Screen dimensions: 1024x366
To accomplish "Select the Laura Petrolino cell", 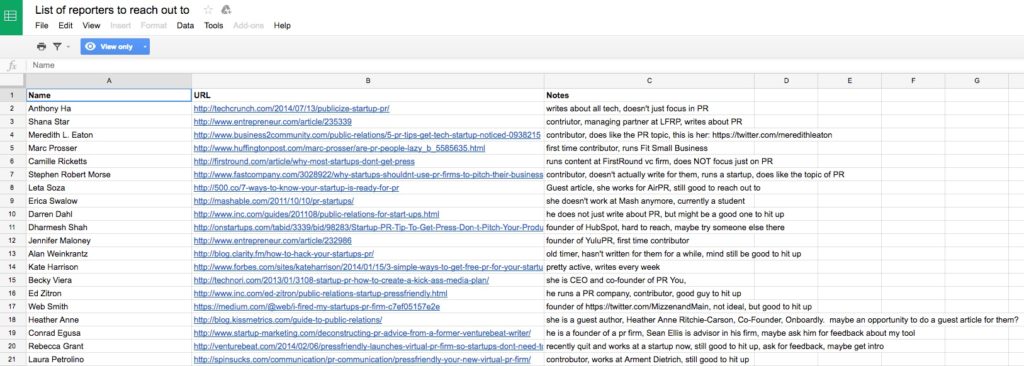I will click(x=108, y=359).
